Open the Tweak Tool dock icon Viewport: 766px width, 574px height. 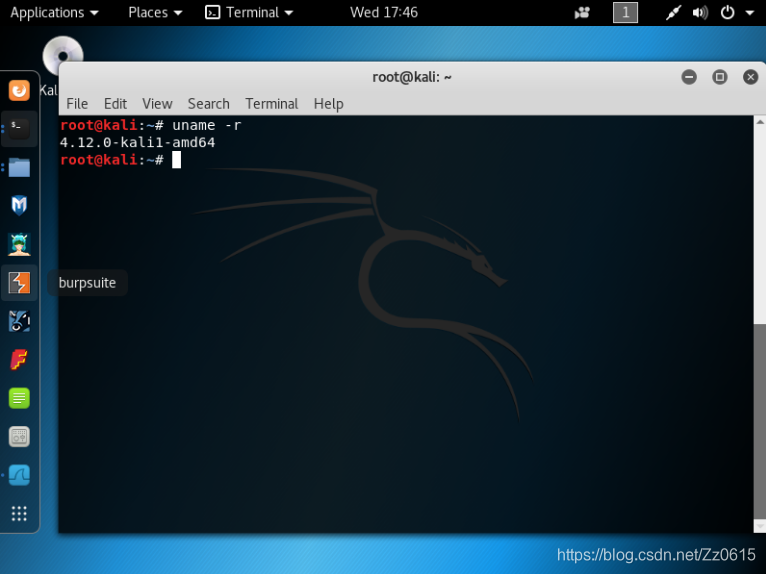[x=19, y=437]
